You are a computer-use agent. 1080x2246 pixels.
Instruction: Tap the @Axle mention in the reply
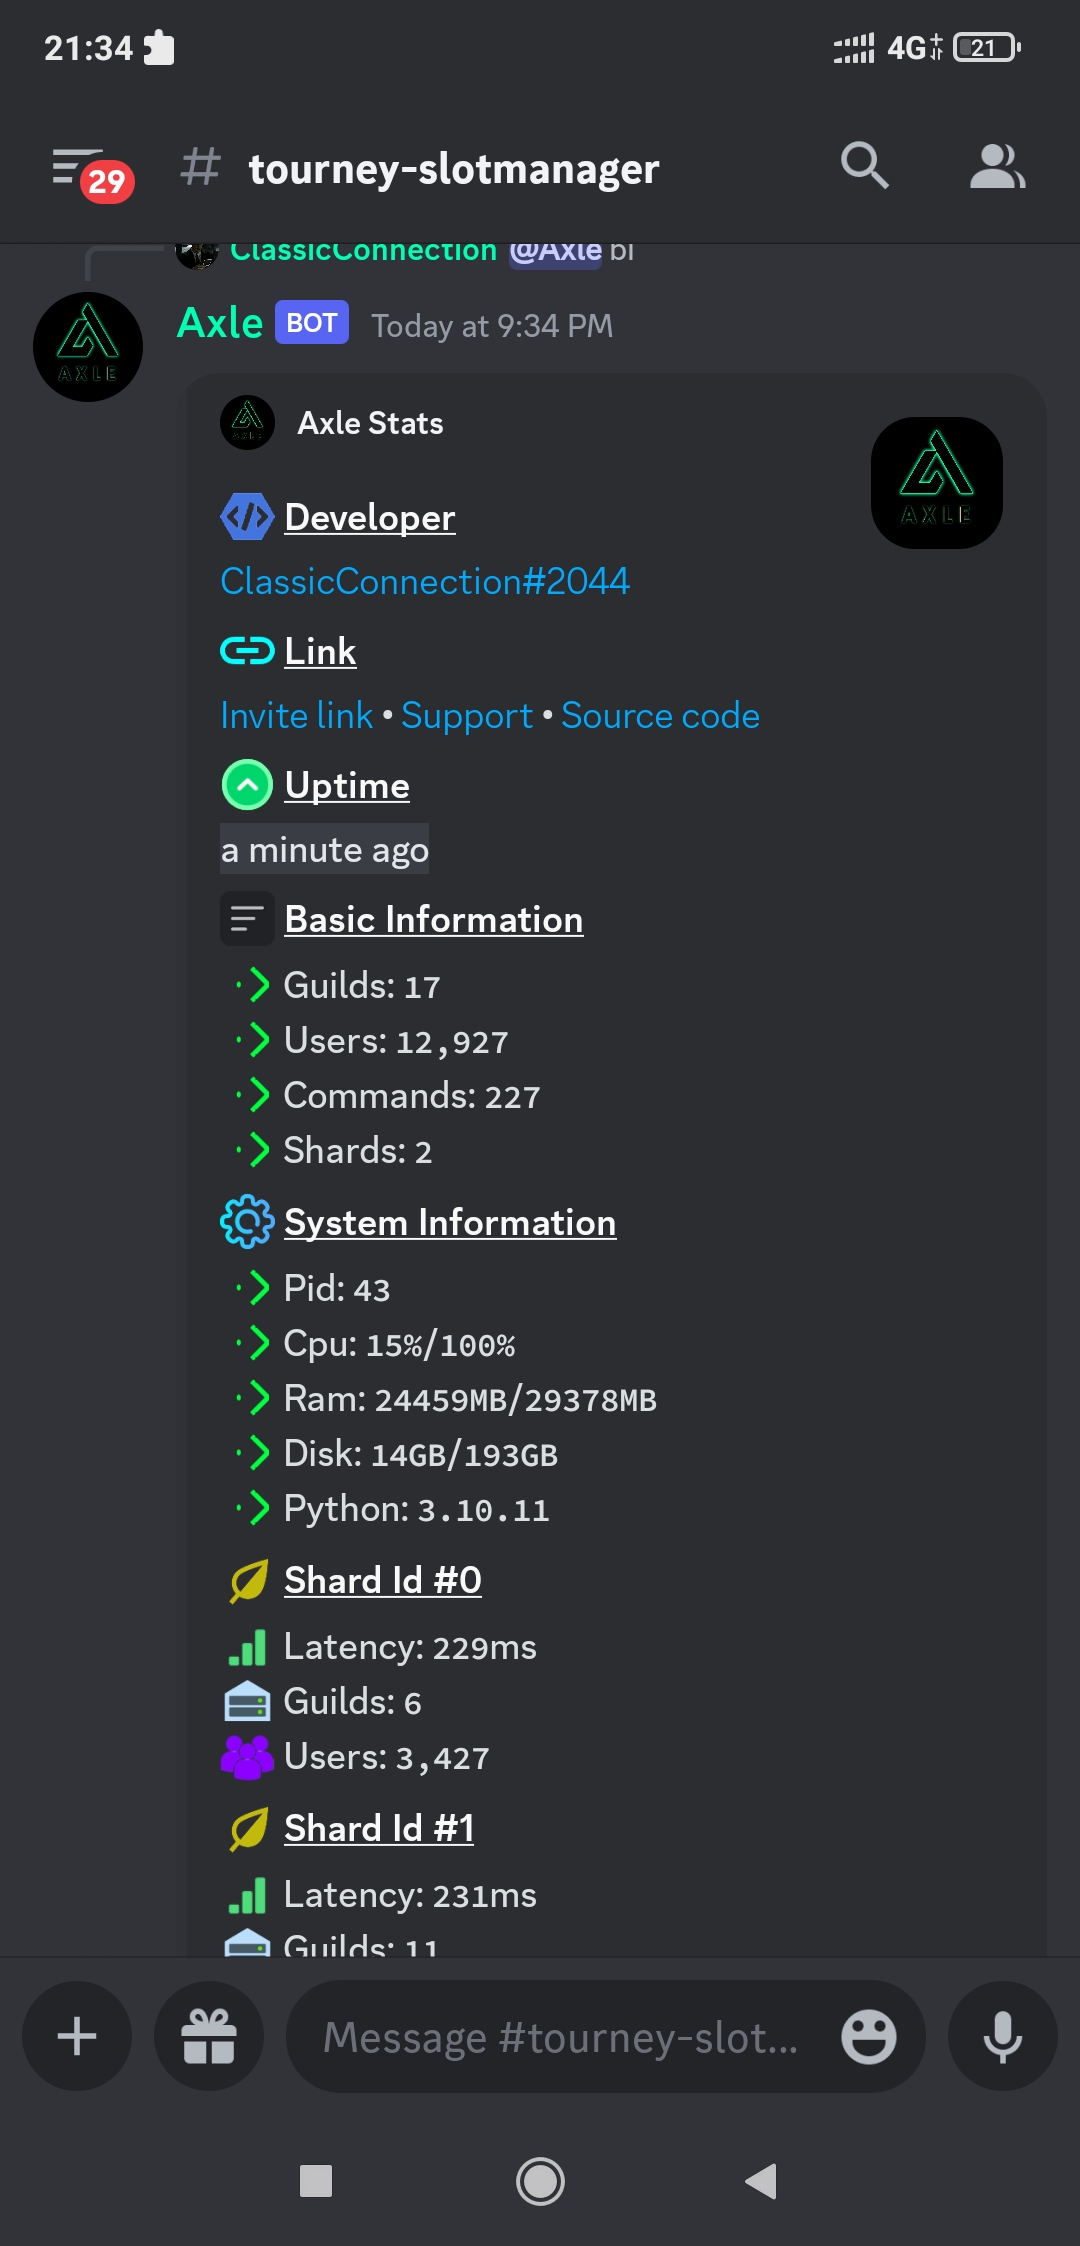pyautogui.click(x=553, y=250)
